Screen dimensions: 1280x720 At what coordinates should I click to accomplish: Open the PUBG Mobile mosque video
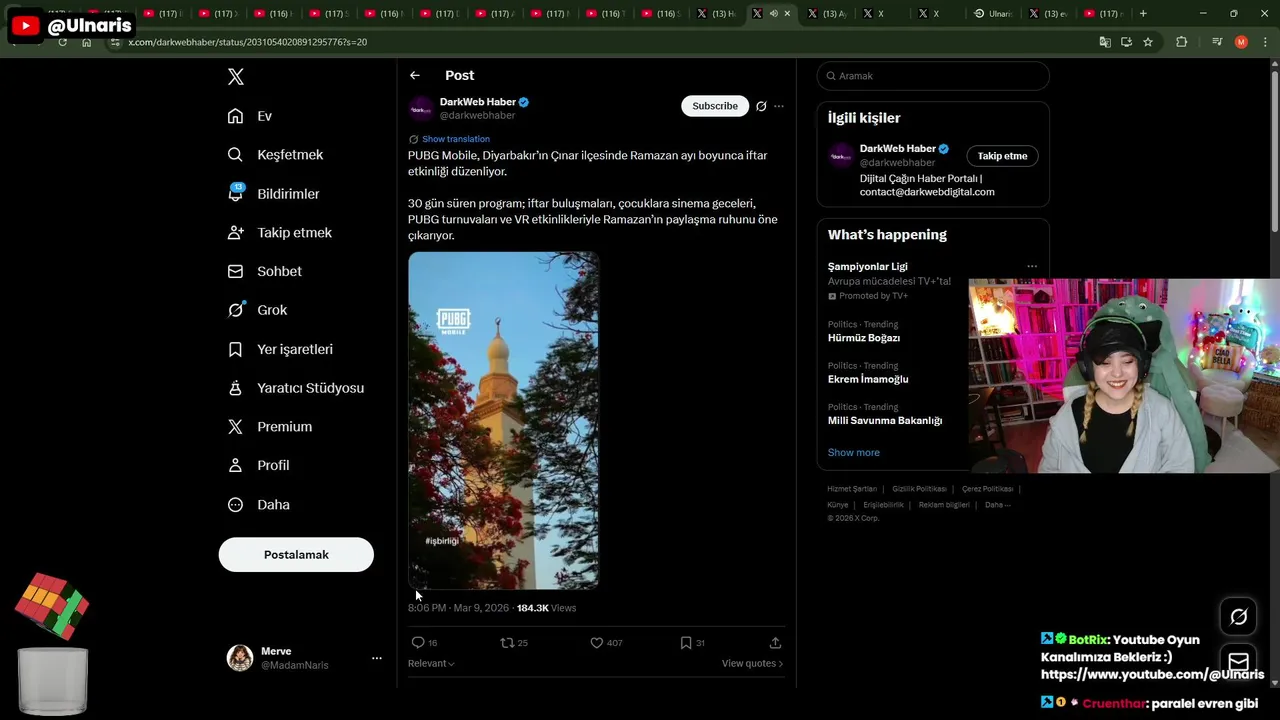click(504, 420)
